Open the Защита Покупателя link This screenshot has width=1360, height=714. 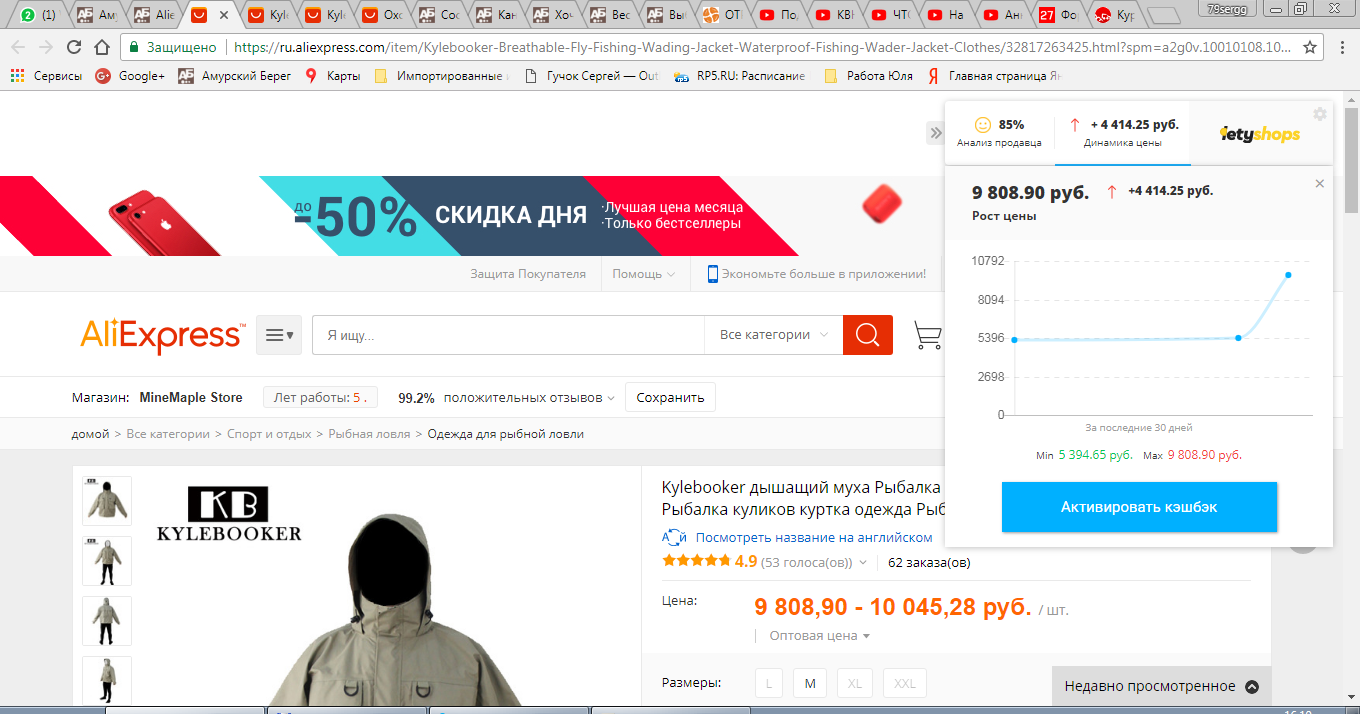528,274
